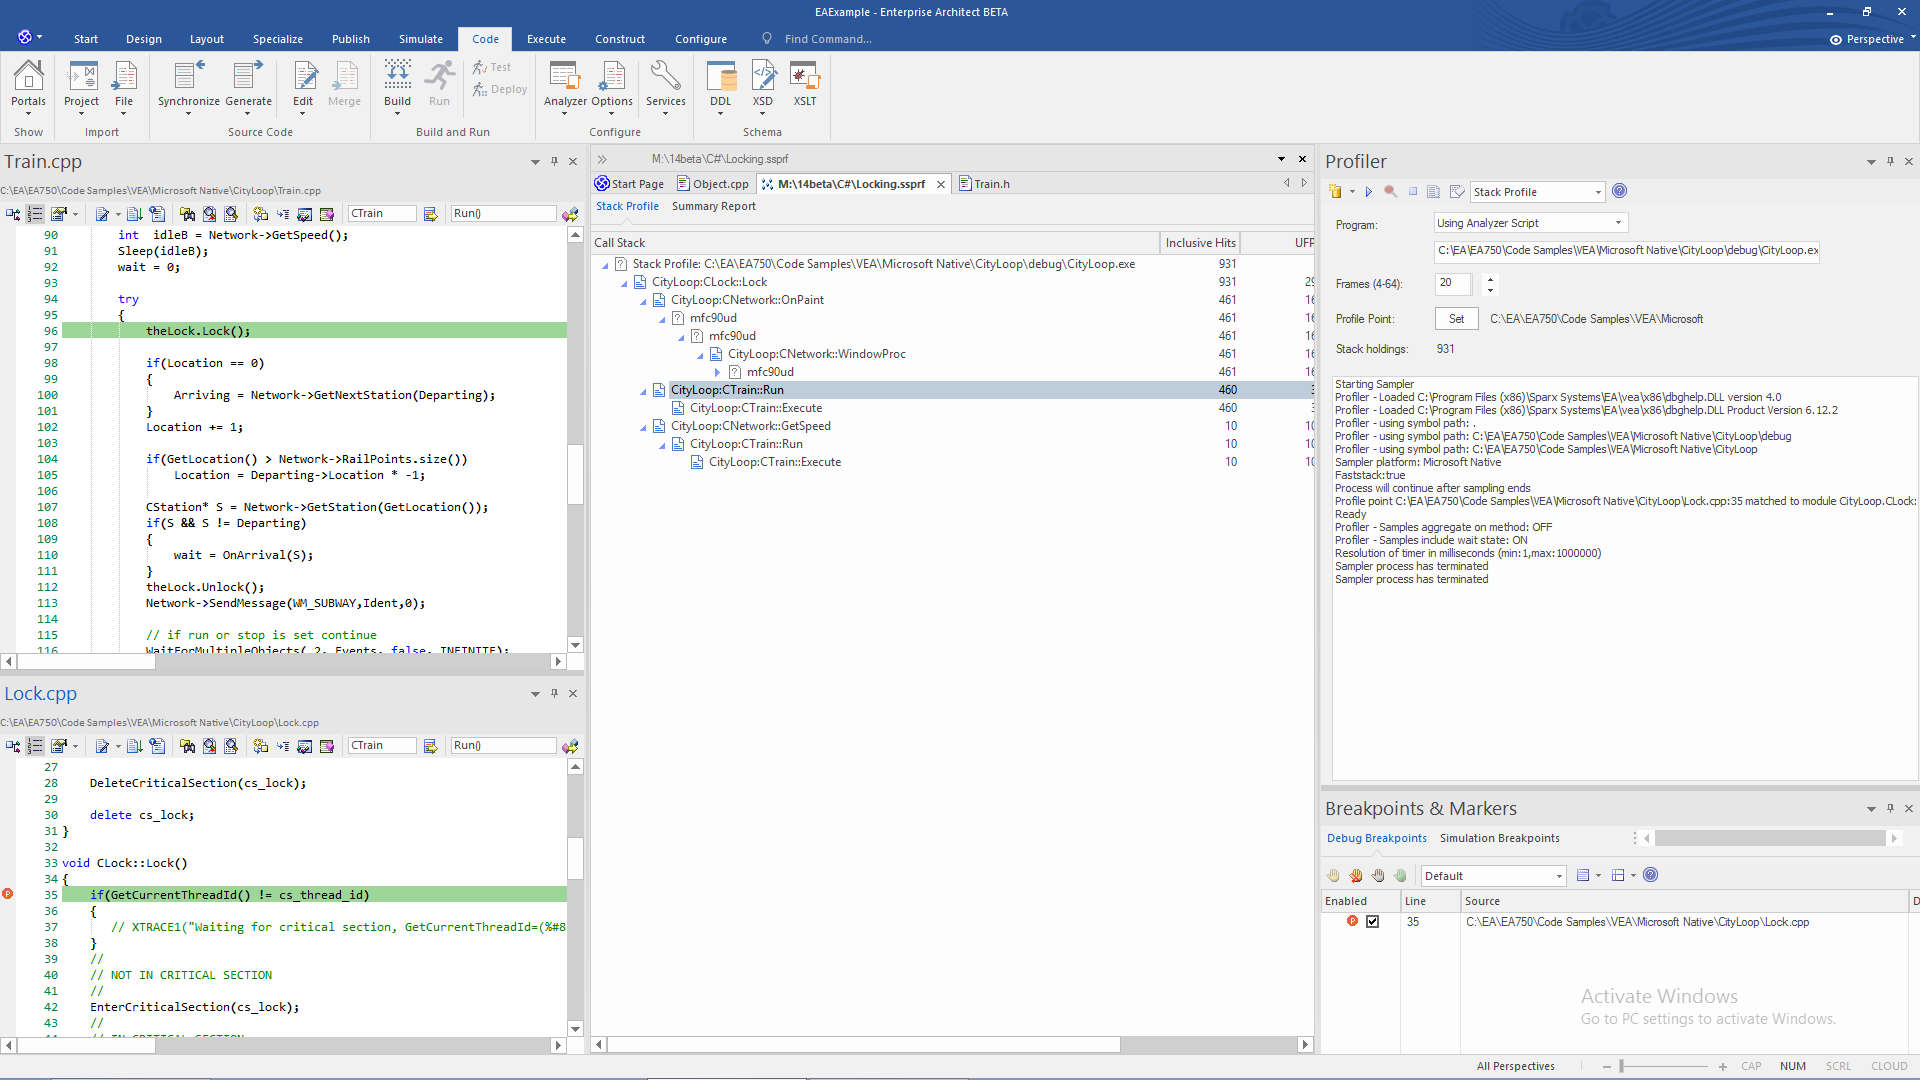The width and height of the screenshot is (1920, 1080).
Task: Switch to the Summary Report tab
Action: pos(713,206)
